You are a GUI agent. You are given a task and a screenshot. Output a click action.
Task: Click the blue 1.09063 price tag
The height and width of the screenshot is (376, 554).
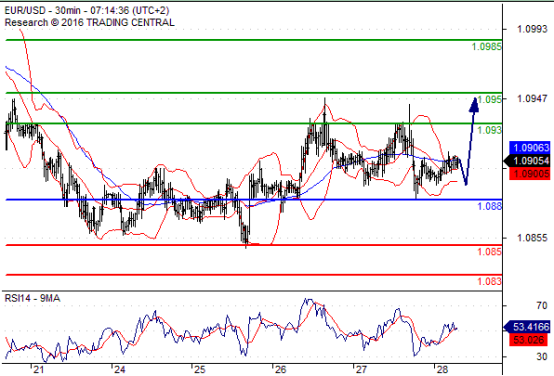530,147
